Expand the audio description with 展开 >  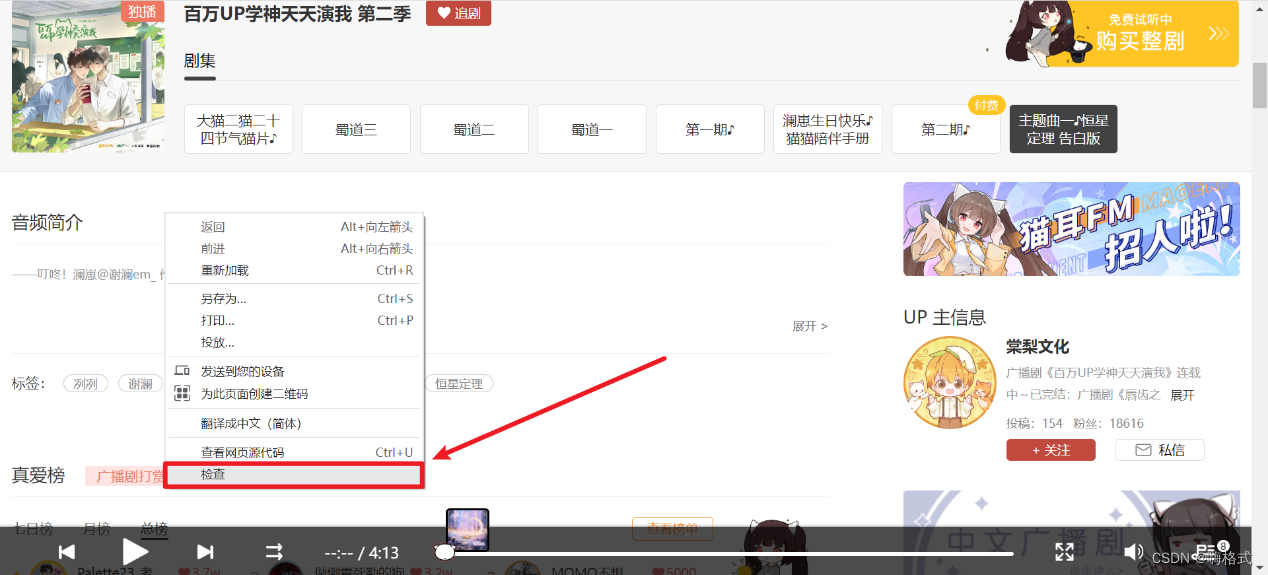click(810, 326)
